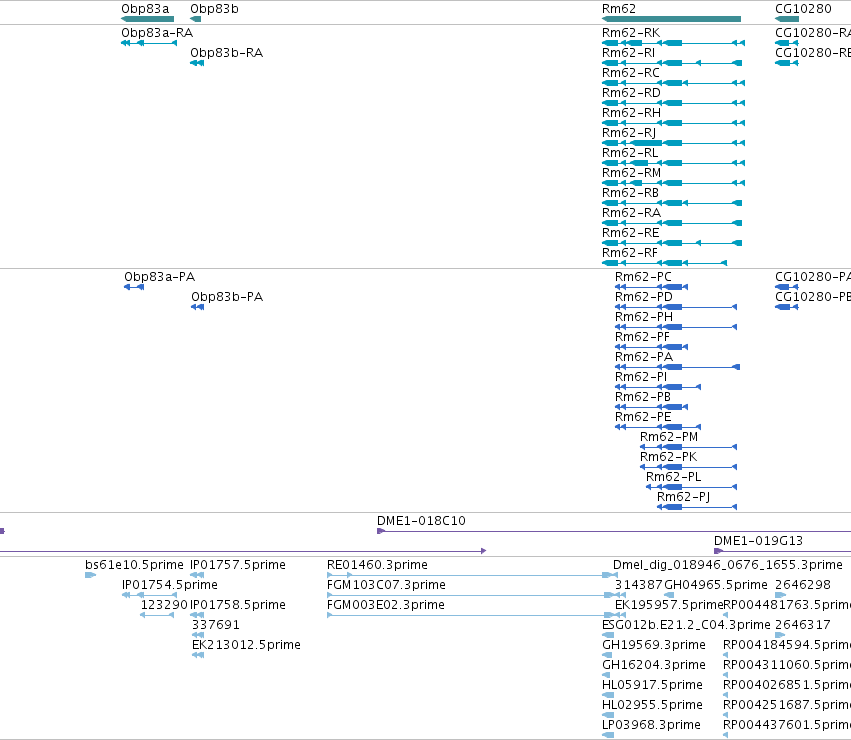Viewport: 851px width, 740px height.
Task: Select EST GH19569.3prime
Action: pos(654,646)
